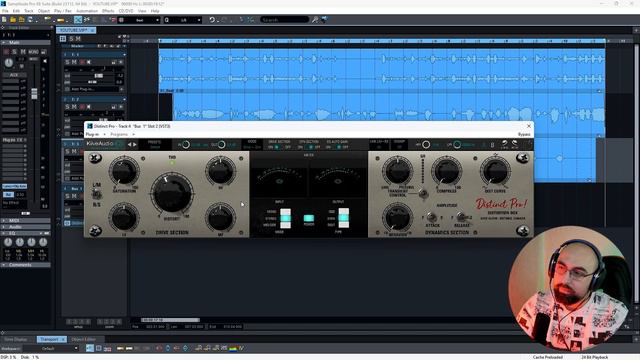Screen dimensions: 640x360
Task: Click the Compress knob
Action: tap(447, 171)
